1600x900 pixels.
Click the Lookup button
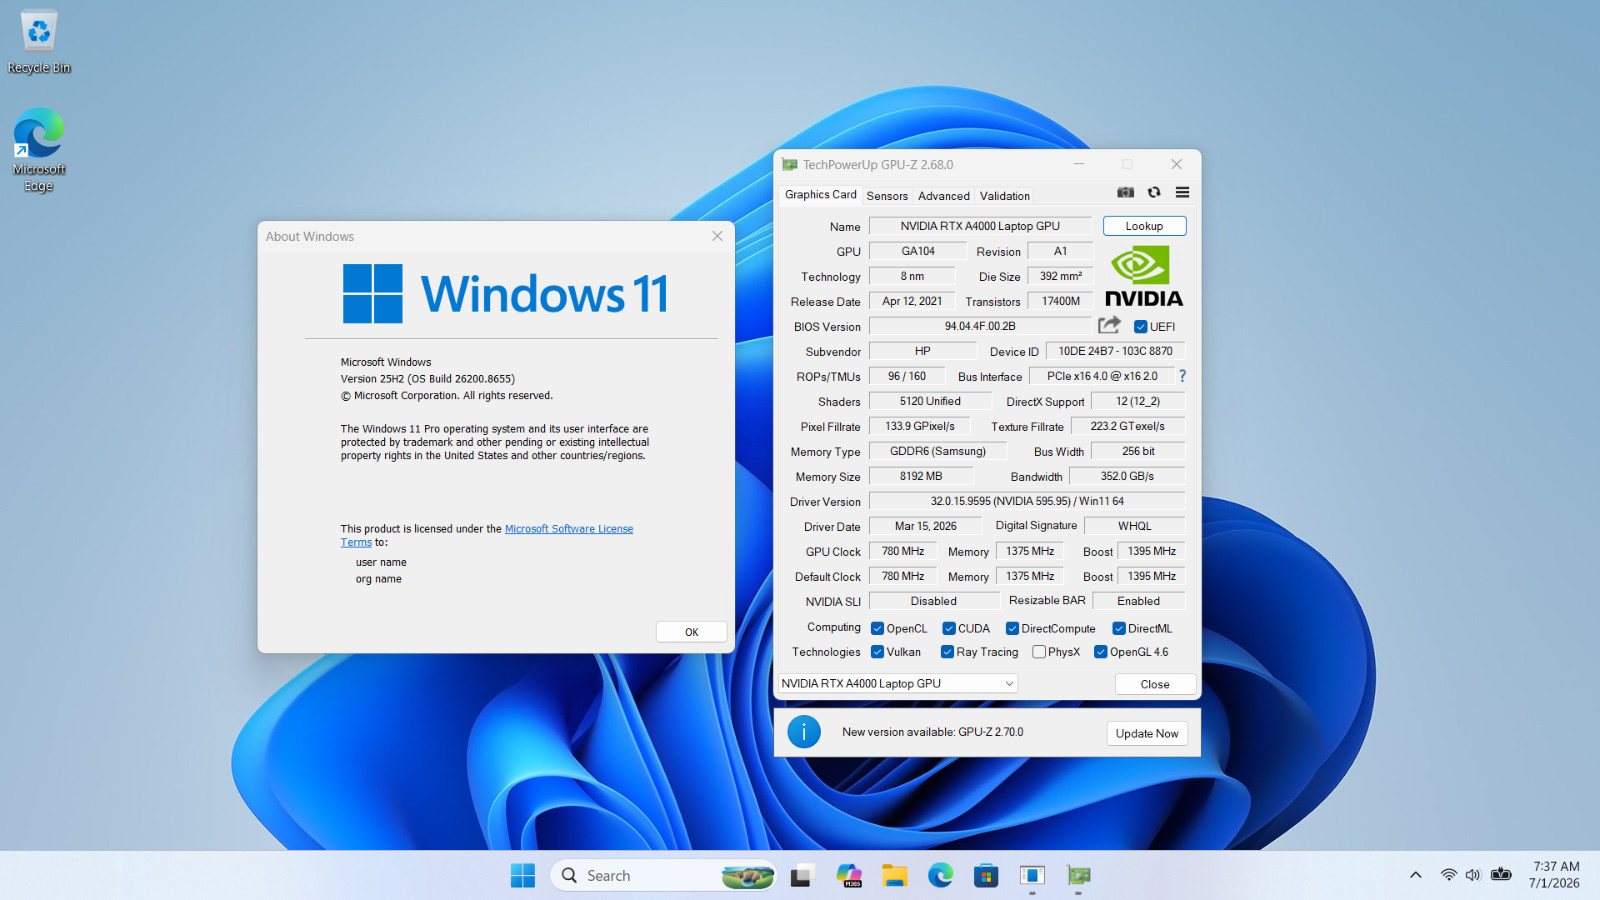coord(1144,226)
